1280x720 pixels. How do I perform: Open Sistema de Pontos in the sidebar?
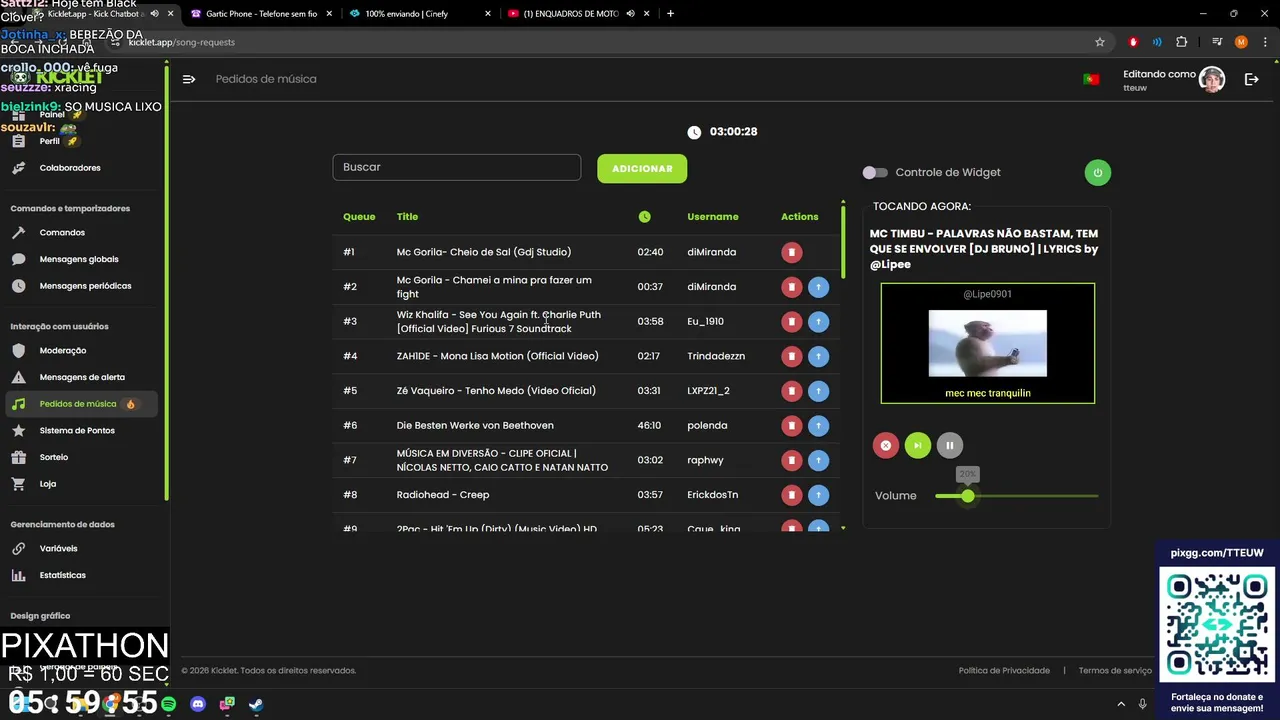pyautogui.click(x=77, y=431)
